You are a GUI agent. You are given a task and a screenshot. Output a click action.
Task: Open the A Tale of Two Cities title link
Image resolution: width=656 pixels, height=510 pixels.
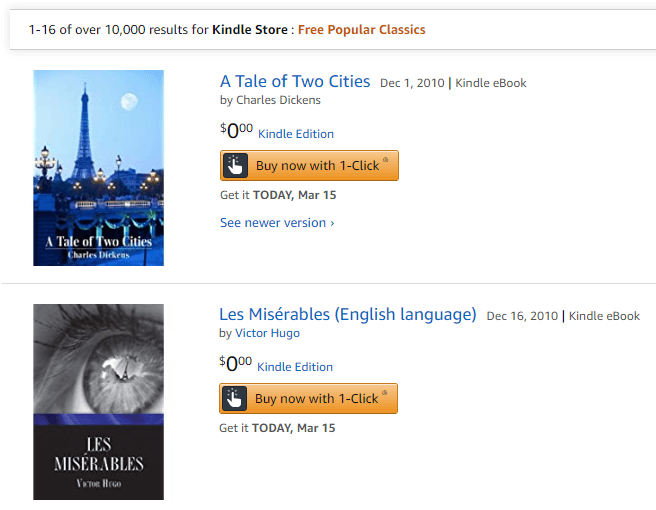coord(295,81)
